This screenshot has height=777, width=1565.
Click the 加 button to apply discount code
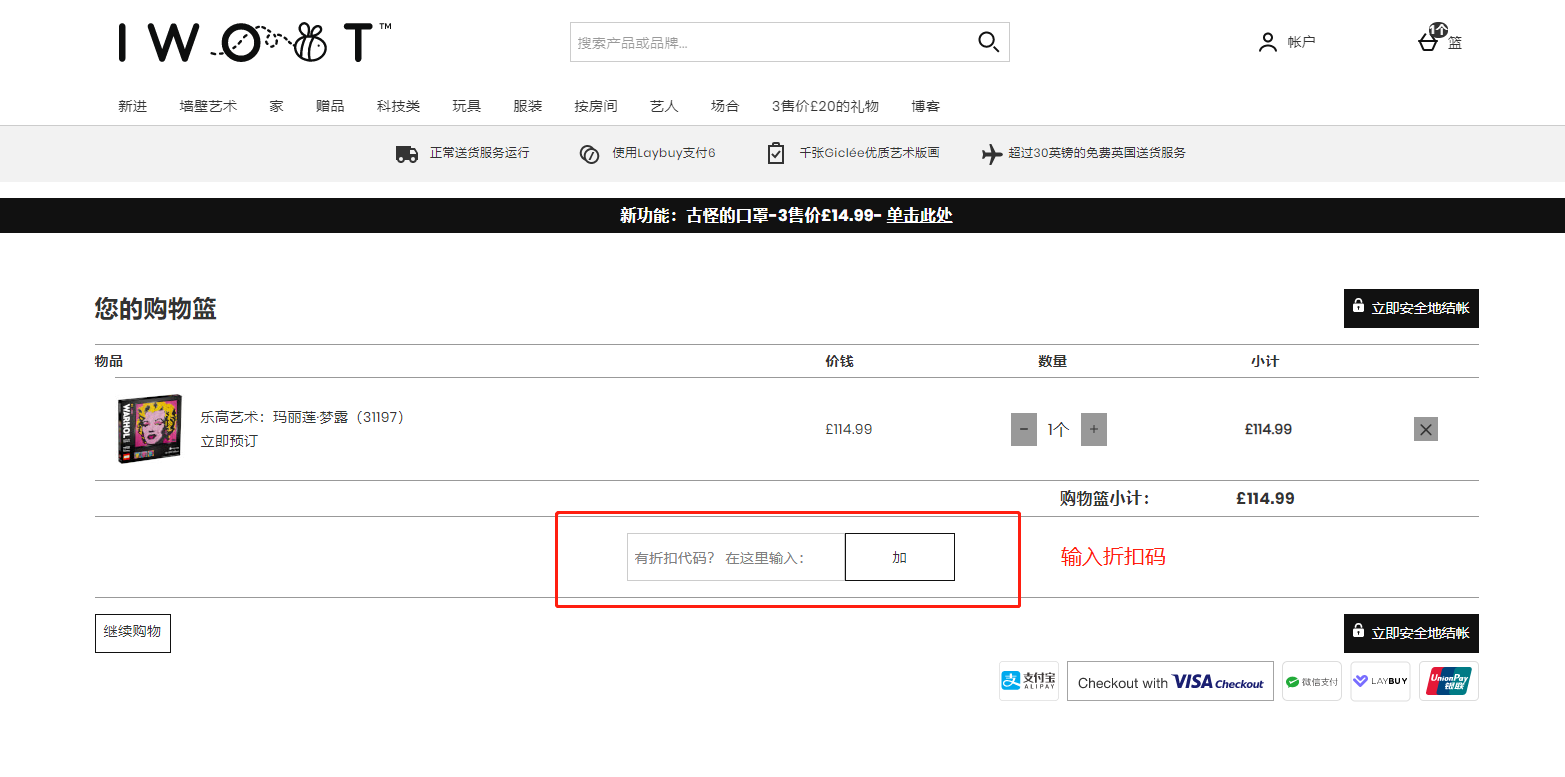pos(899,557)
